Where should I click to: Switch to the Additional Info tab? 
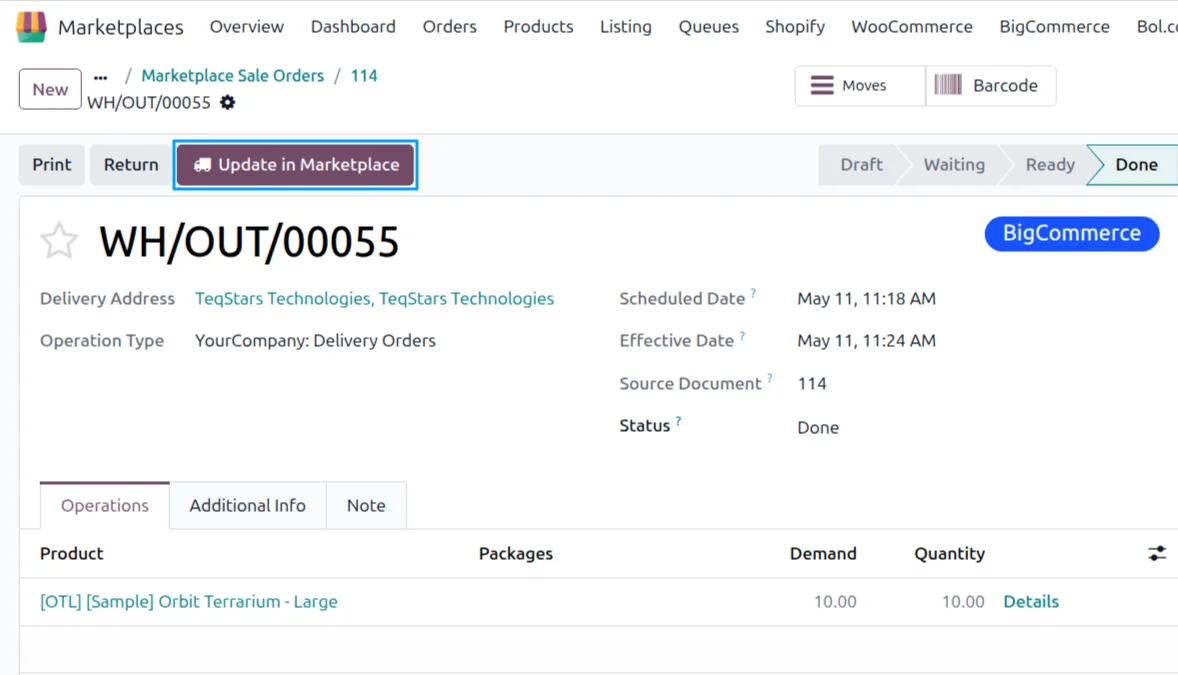247,506
